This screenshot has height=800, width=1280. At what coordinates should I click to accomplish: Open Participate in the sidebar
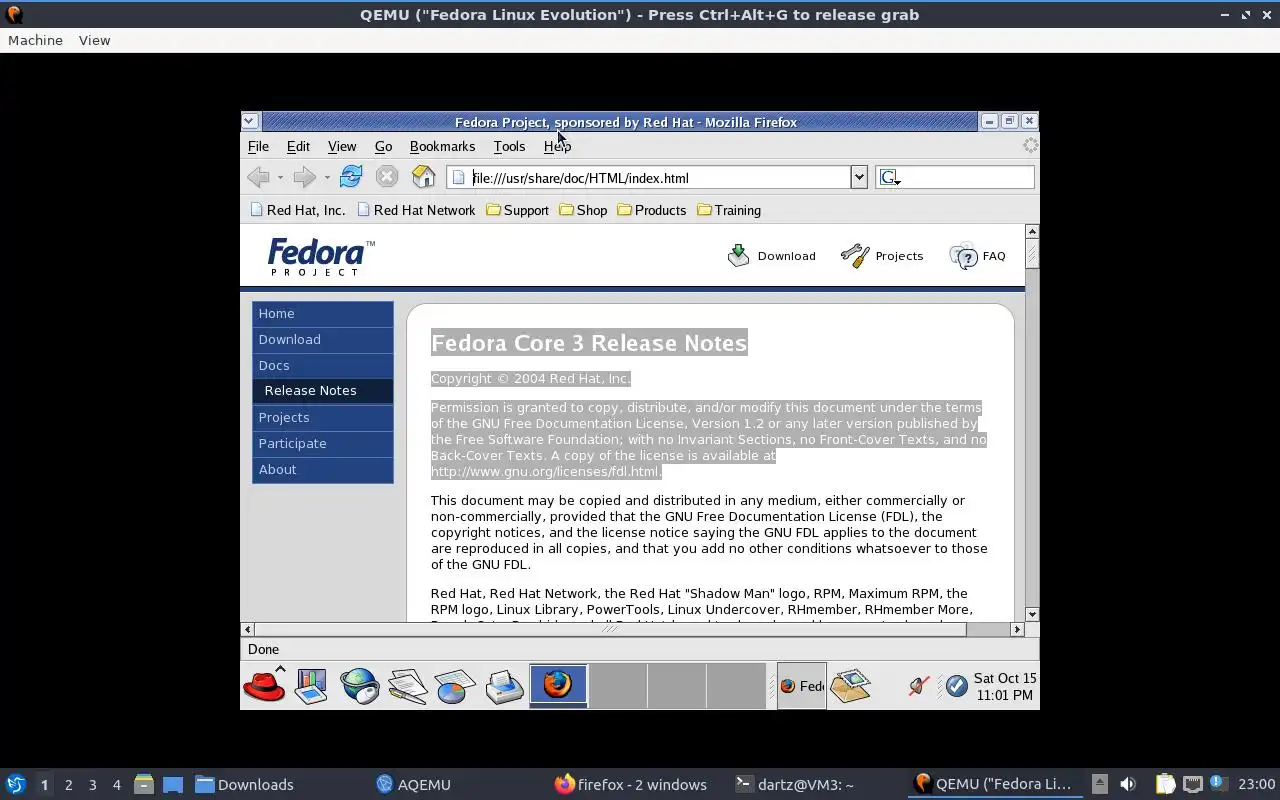[x=323, y=444]
